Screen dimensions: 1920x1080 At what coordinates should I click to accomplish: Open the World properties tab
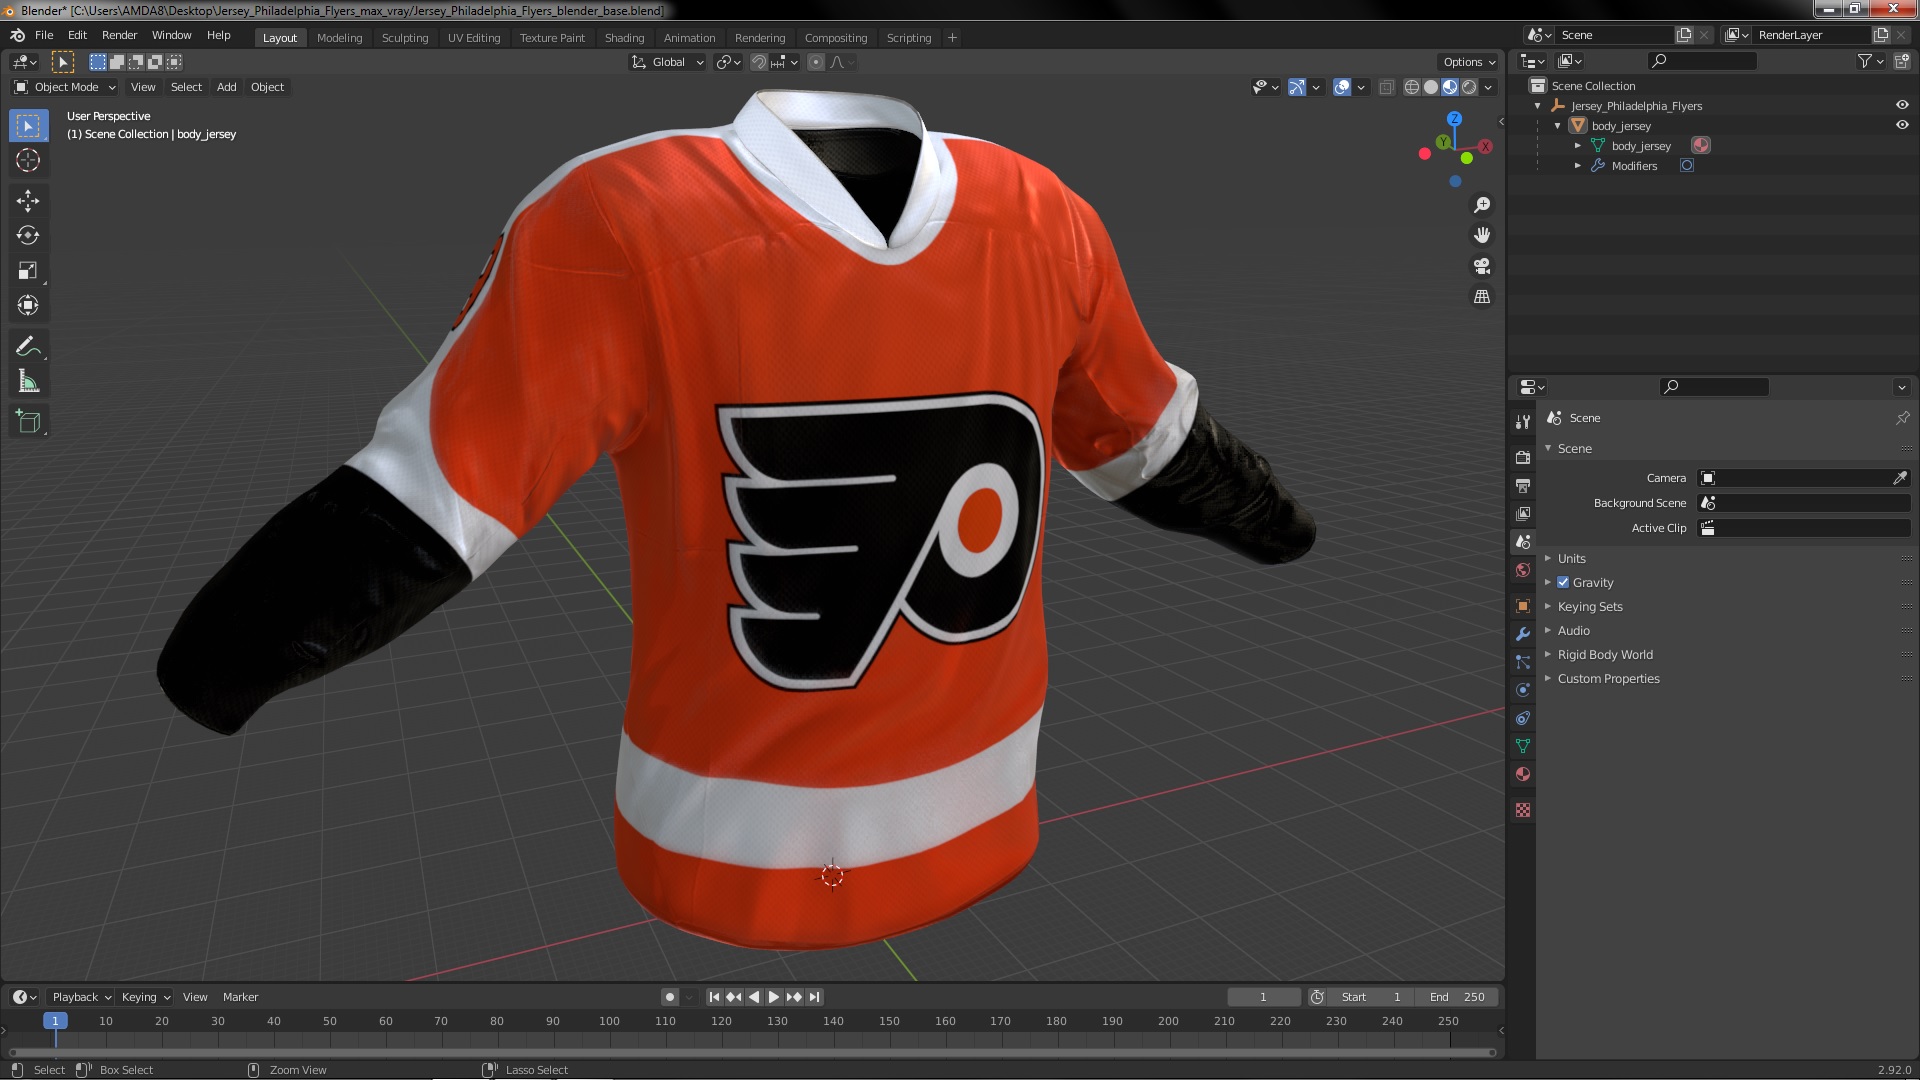click(1523, 570)
